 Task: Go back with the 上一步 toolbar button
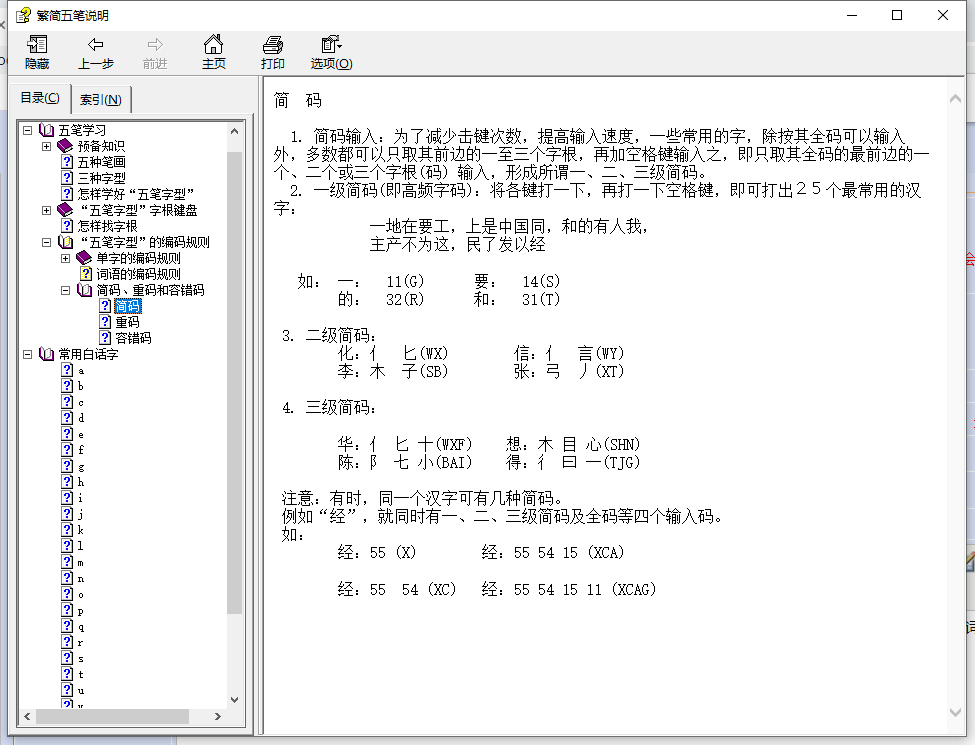(x=96, y=52)
